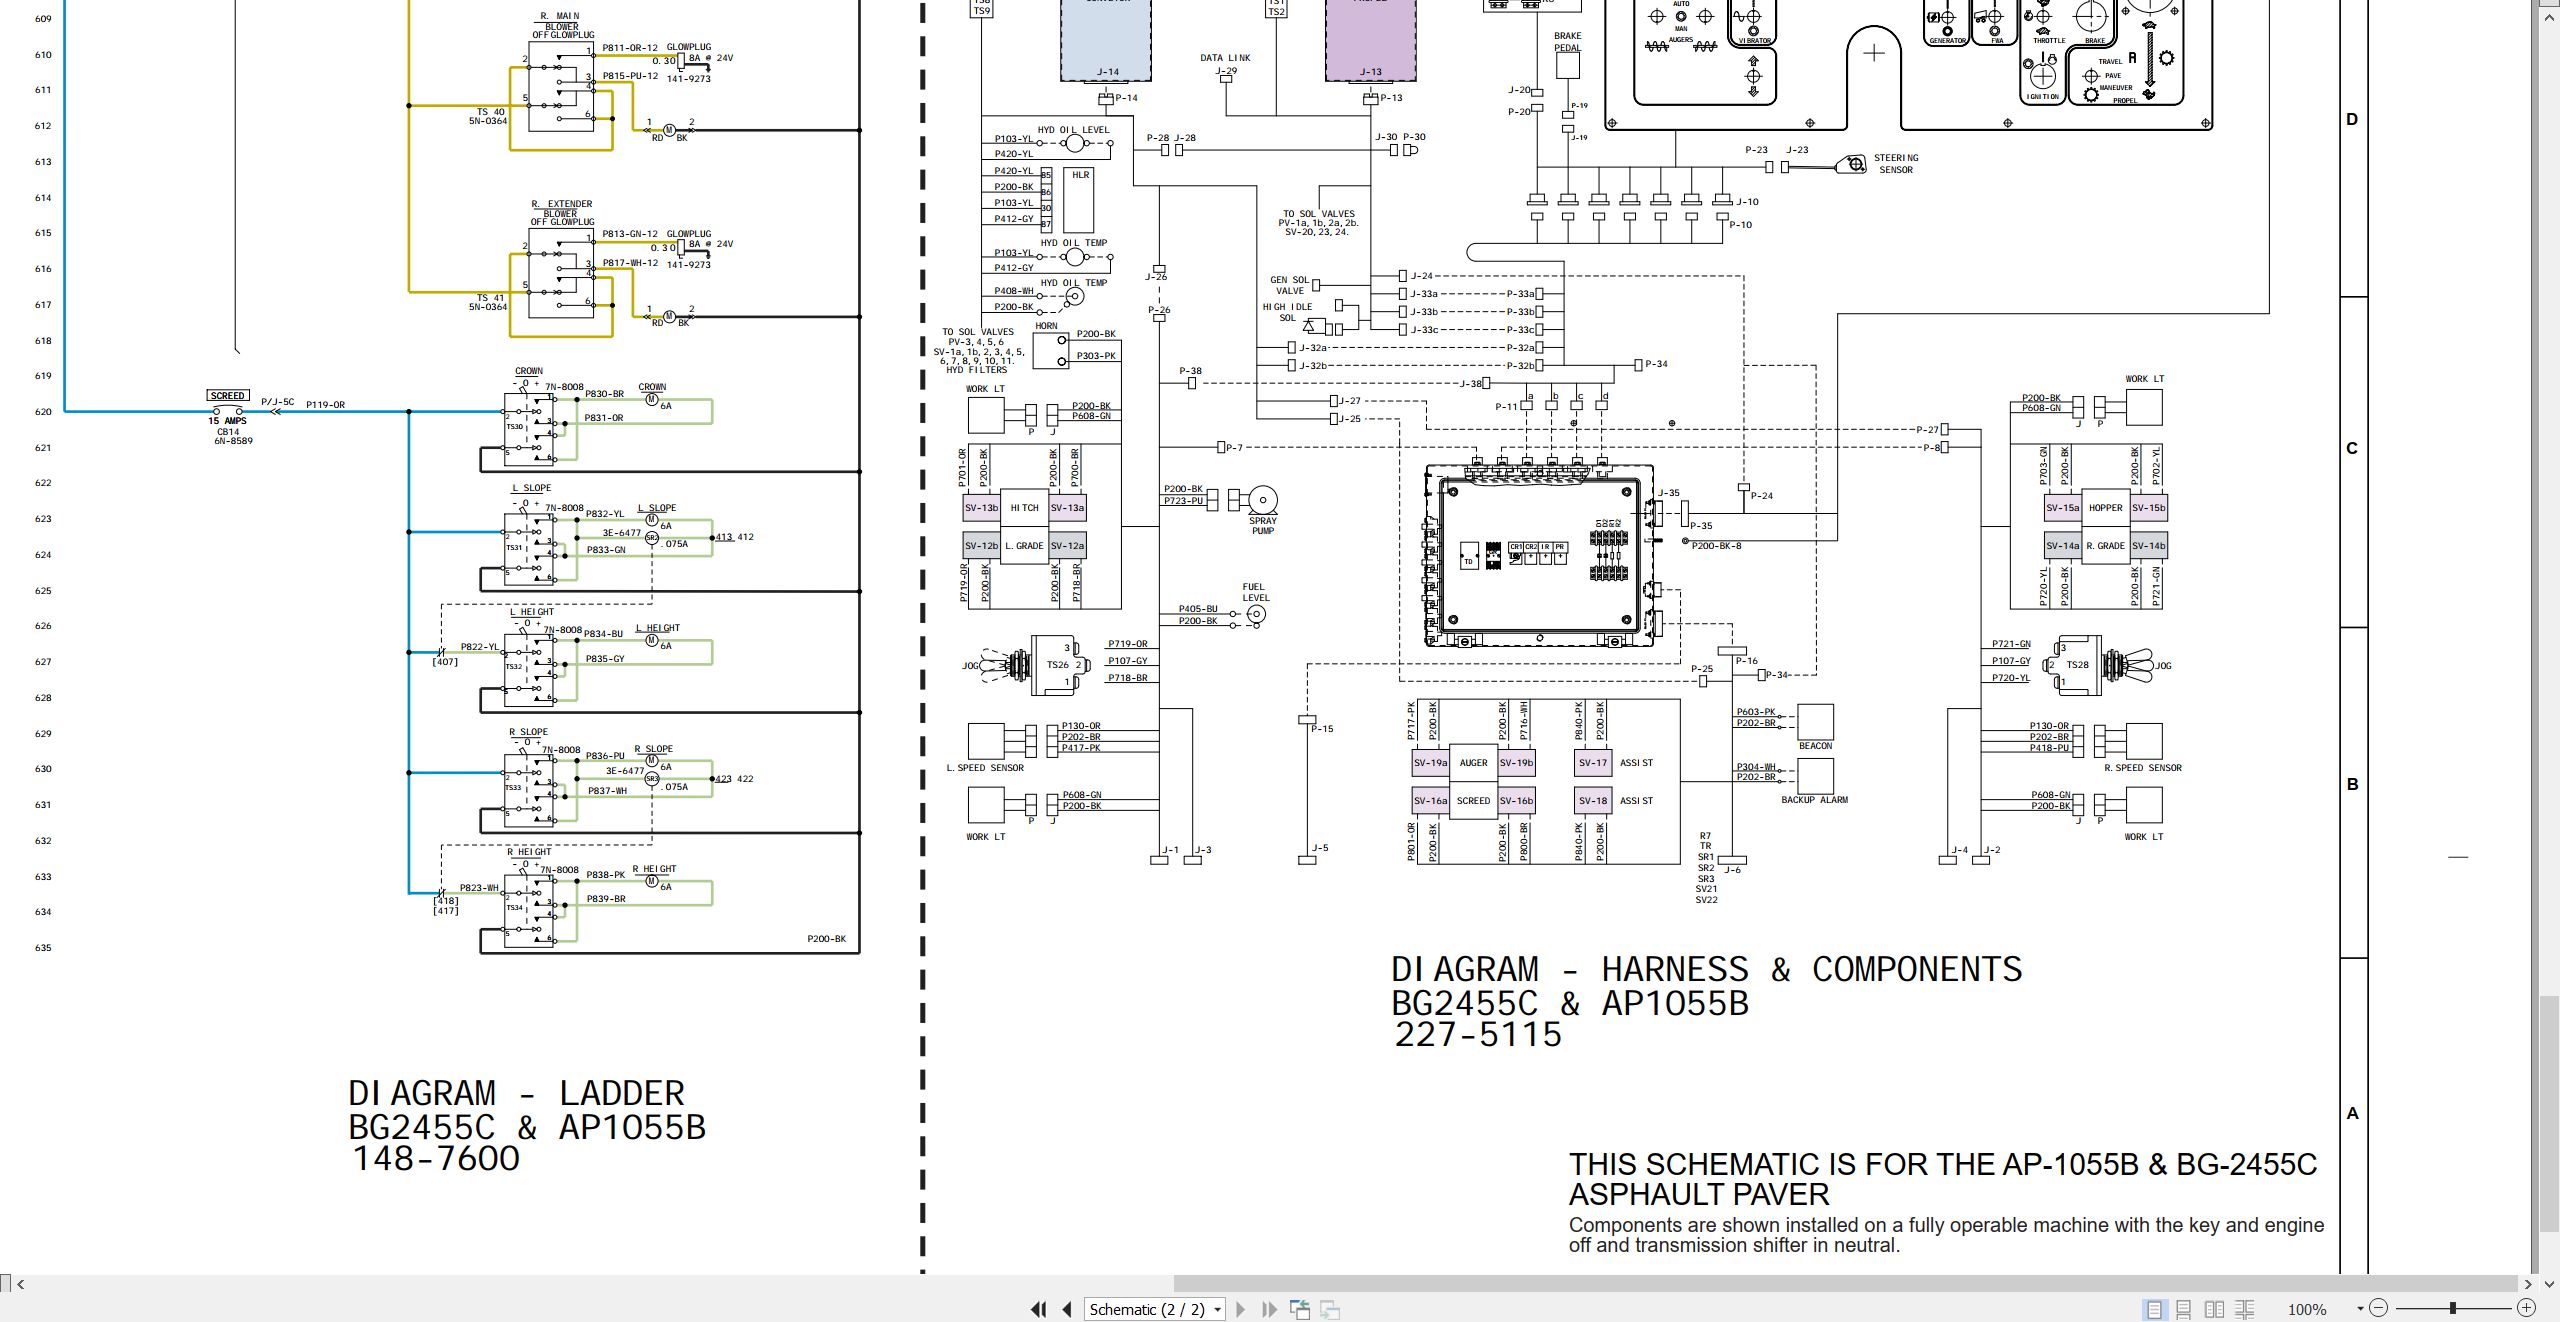Click ladder line number 620
The height and width of the screenshot is (1322, 2560).
[43, 412]
